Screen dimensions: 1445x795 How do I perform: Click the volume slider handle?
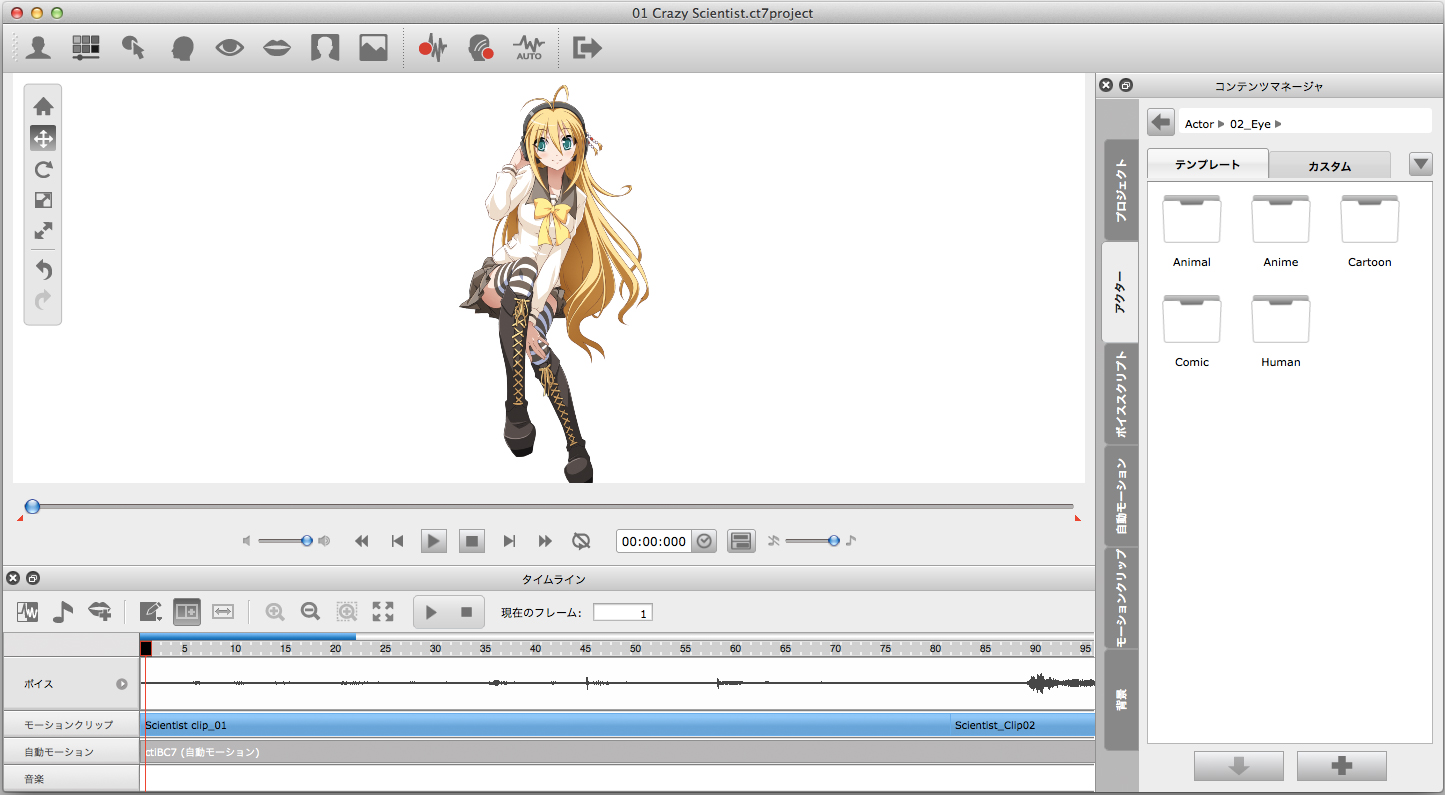pos(308,541)
